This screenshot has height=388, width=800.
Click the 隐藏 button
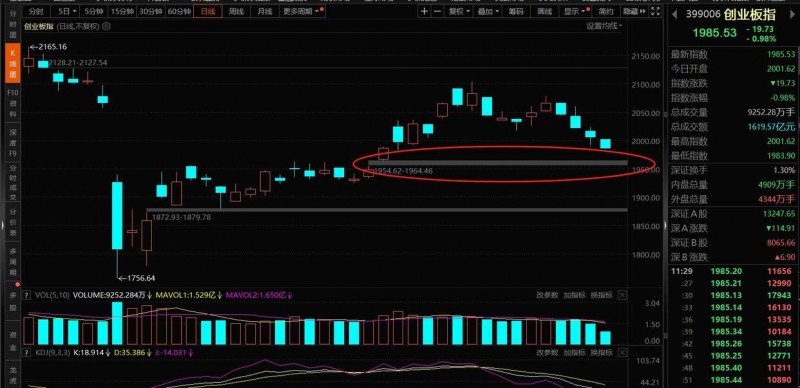pyautogui.click(x=630, y=11)
